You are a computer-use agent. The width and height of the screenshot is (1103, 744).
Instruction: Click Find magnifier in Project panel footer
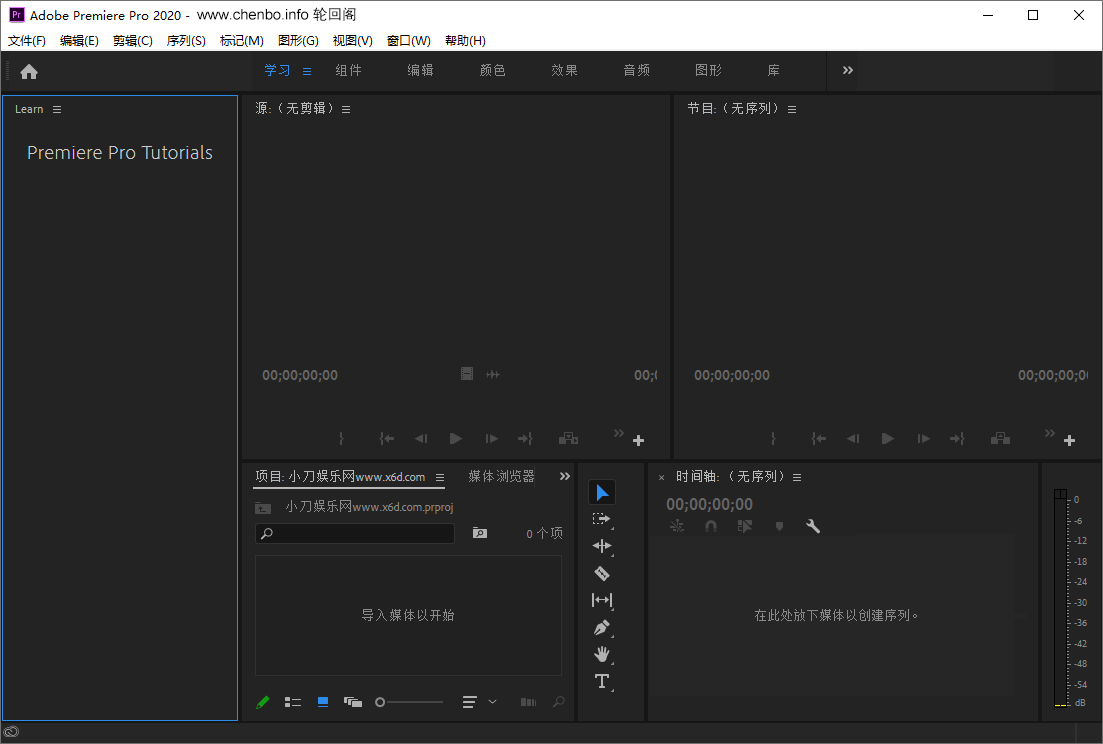(x=559, y=702)
